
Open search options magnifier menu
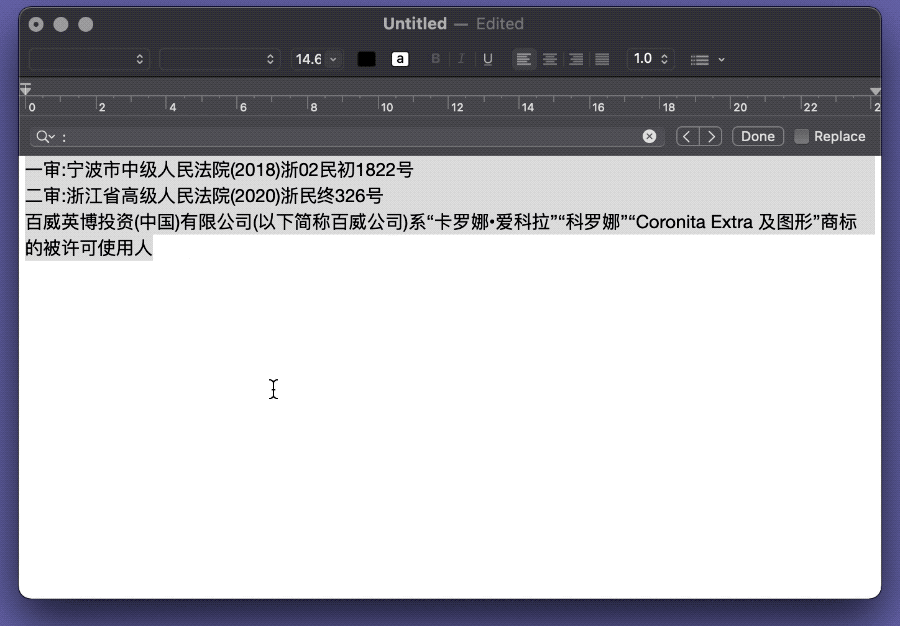(45, 137)
